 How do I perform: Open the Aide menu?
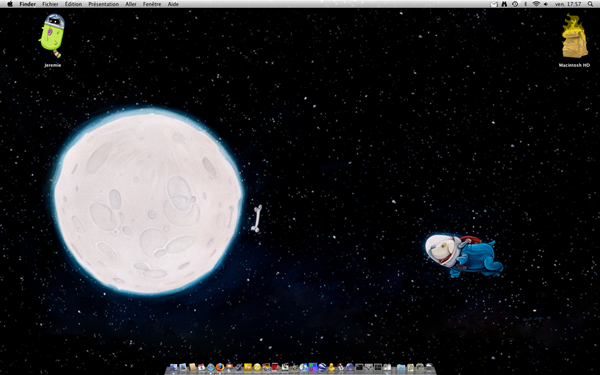click(x=173, y=4)
